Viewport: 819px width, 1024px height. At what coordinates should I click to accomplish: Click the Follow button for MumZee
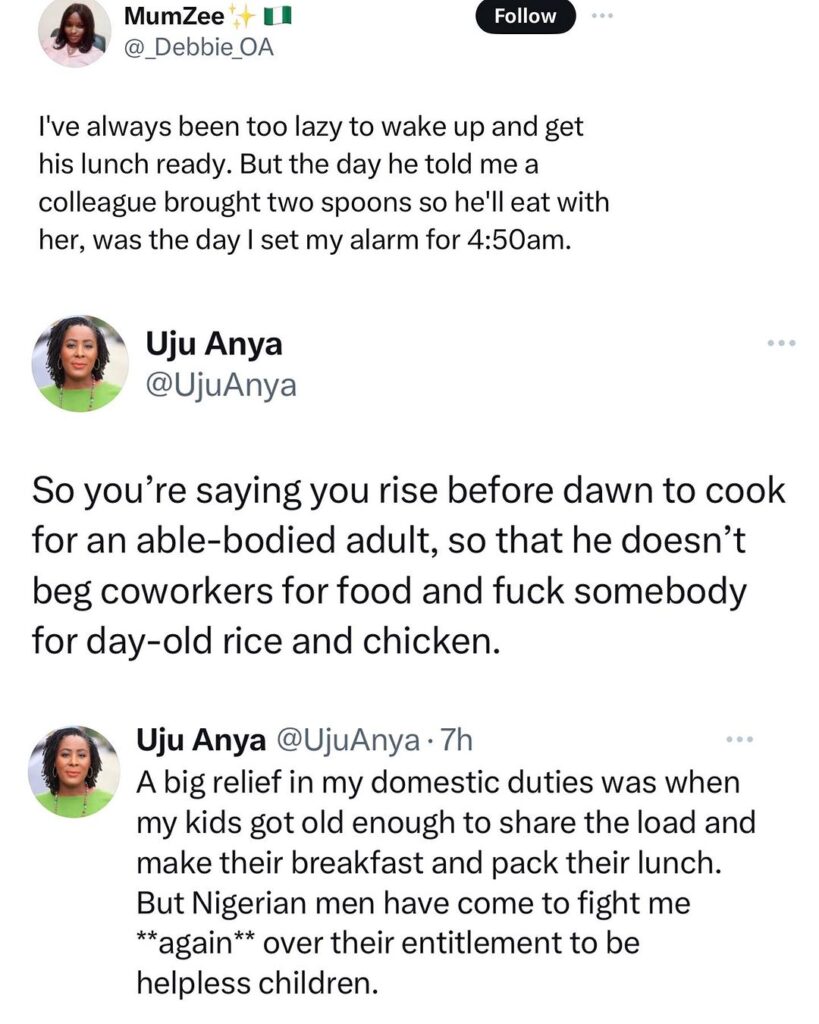(x=526, y=17)
